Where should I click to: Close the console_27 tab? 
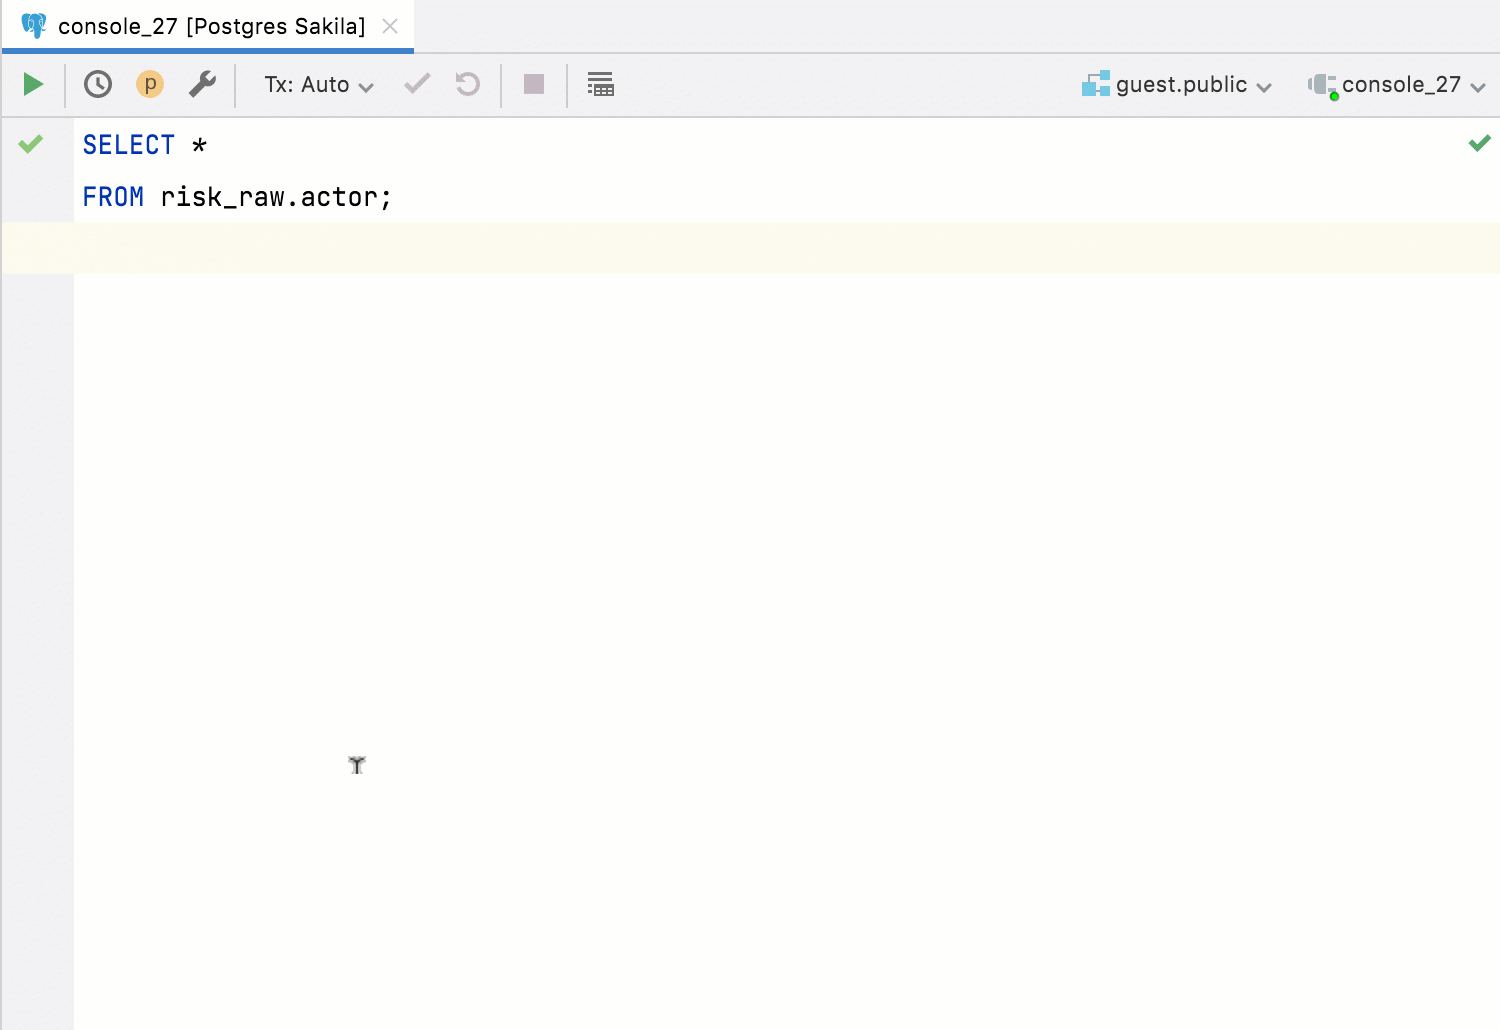(390, 26)
